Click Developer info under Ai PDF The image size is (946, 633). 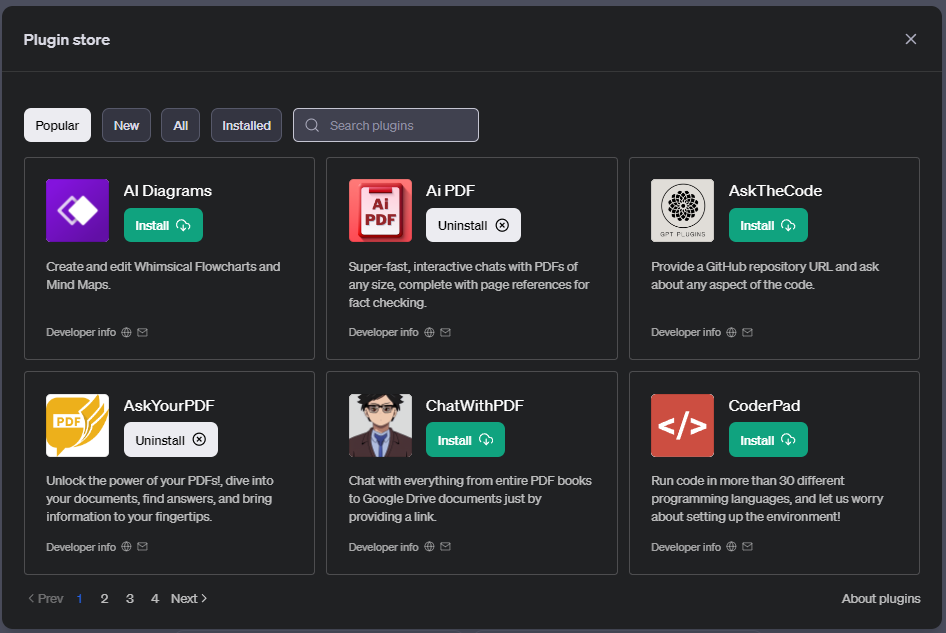(x=384, y=332)
